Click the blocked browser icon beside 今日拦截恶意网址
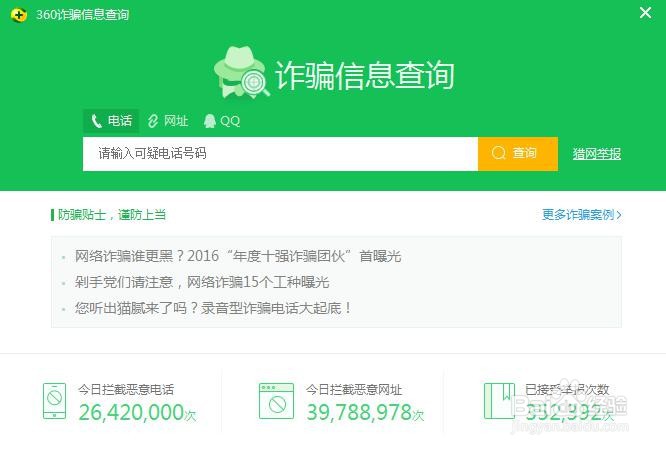Viewport: 666px width, 450px height. click(x=277, y=401)
